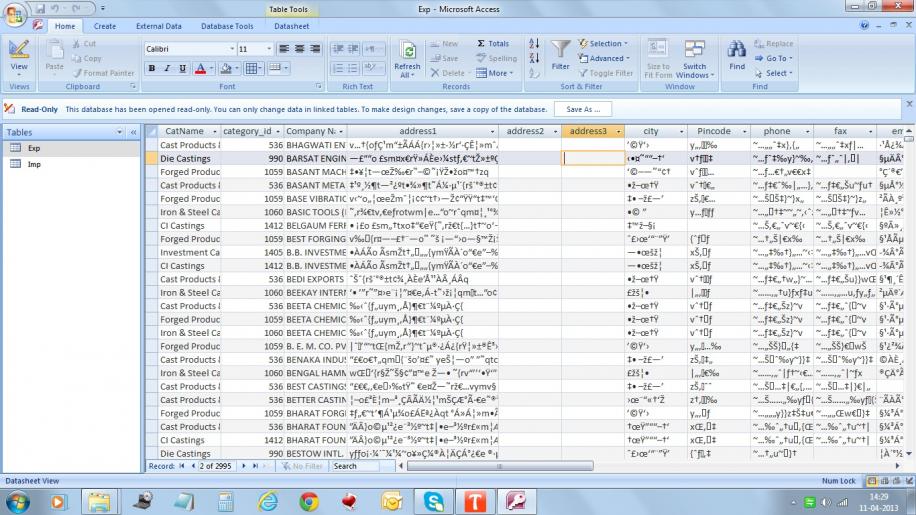Open the Select dropdown in Find group

(x=773, y=73)
